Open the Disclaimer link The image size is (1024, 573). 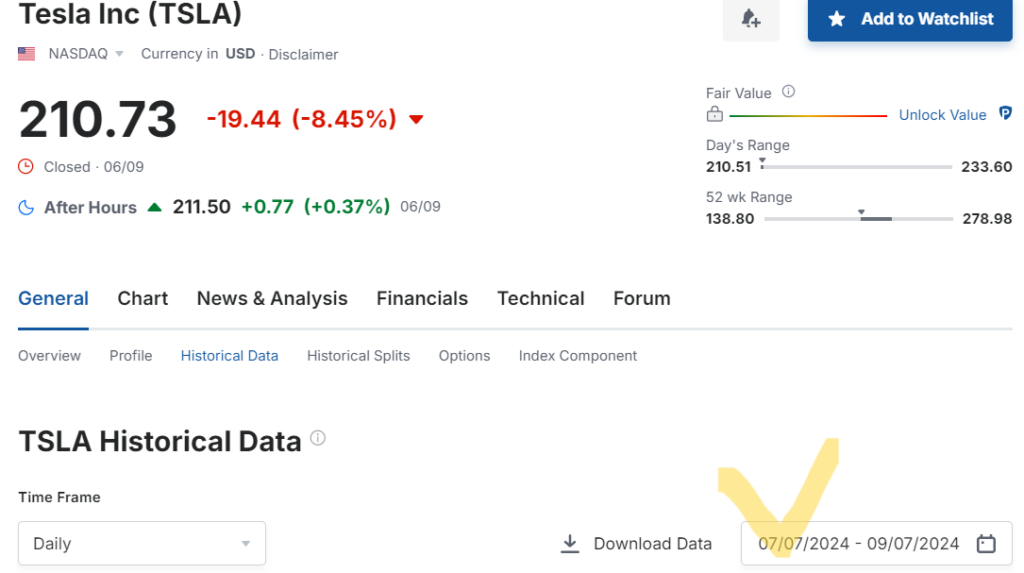[x=303, y=54]
